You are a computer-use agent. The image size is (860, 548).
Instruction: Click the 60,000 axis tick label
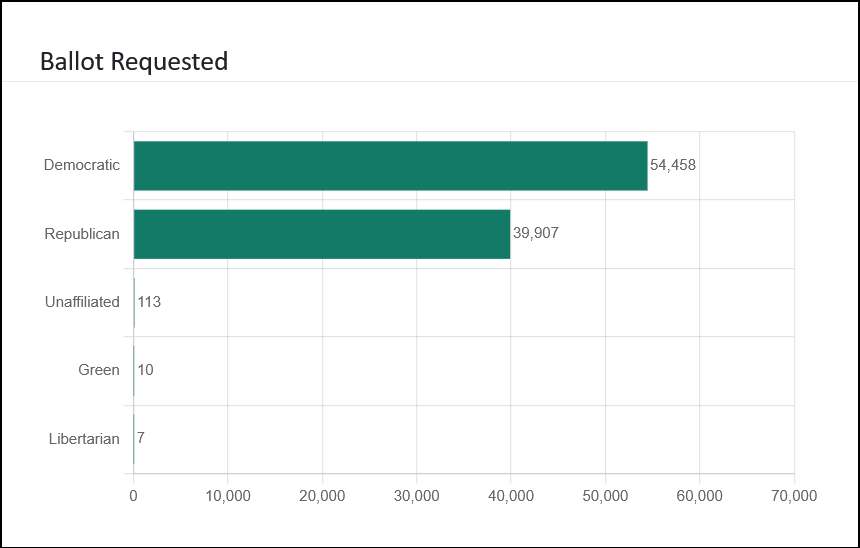coord(699,496)
